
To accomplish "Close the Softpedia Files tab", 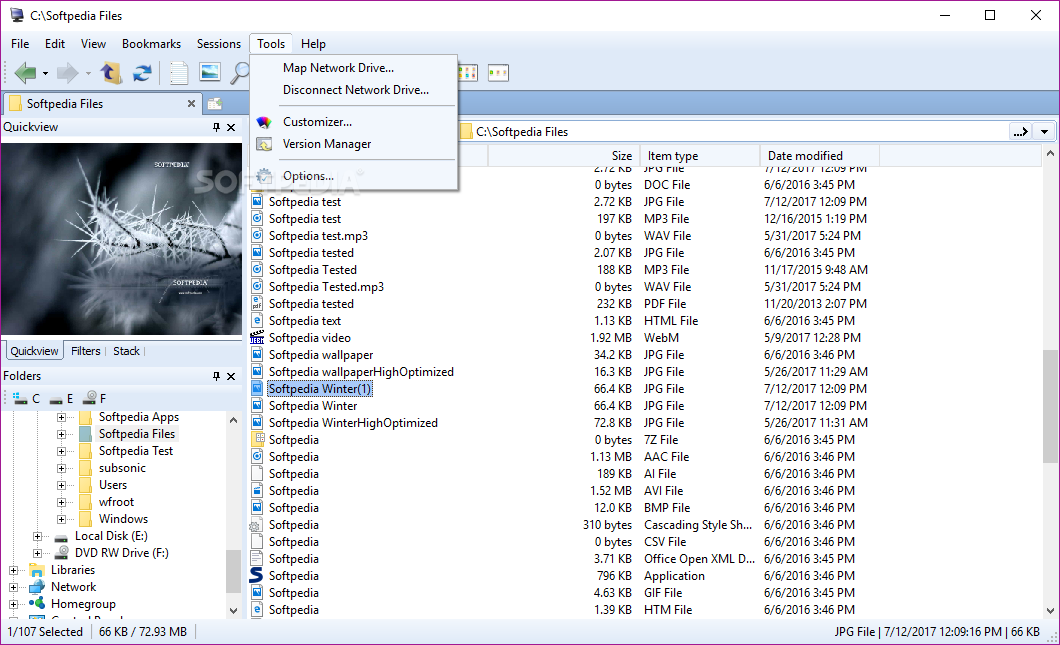I will coord(191,103).
